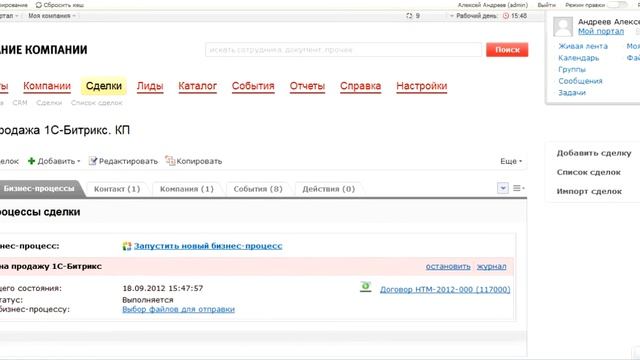Click the updates counter icon showing 9
The height and width of the screenshot is (360, 640).
click(x=409, y=16)
